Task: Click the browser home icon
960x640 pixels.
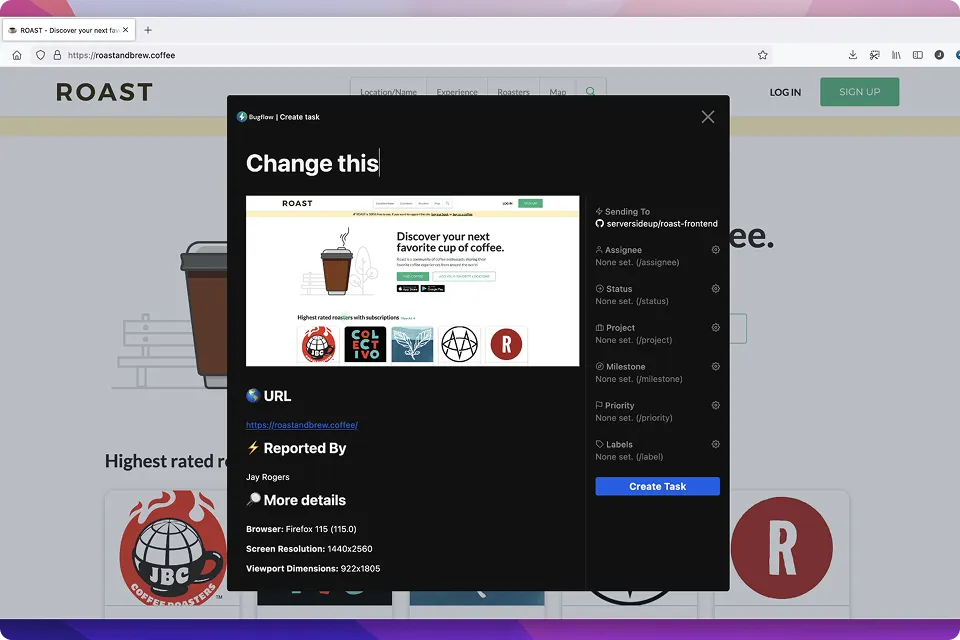Action: [x=17, y=55]
